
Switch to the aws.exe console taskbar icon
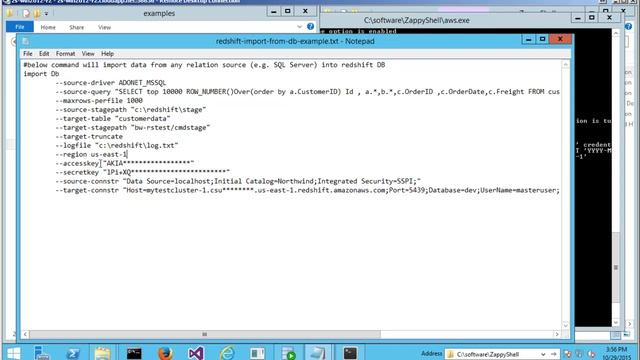pos(350,353)
